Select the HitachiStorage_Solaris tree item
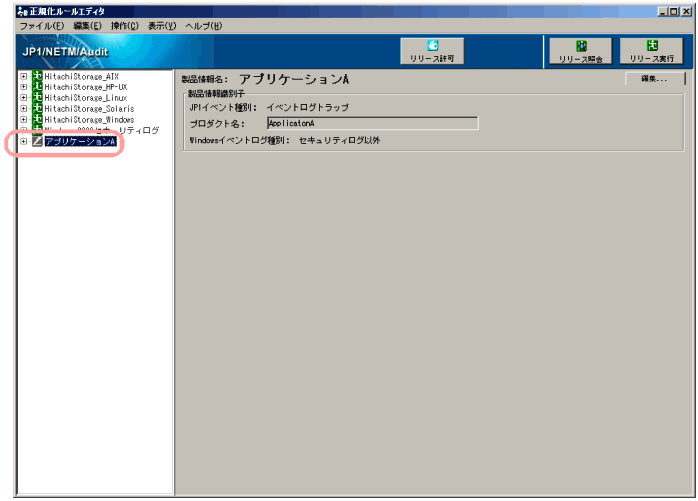Image resolution: width=698 pixels, height=501 pixels. pos(89,109)
